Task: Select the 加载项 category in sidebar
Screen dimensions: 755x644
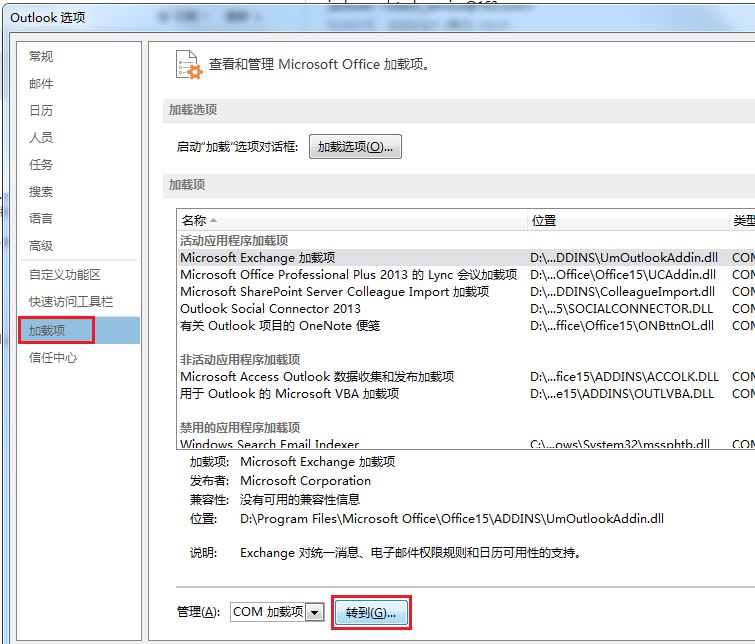Action: pos(79,330)
